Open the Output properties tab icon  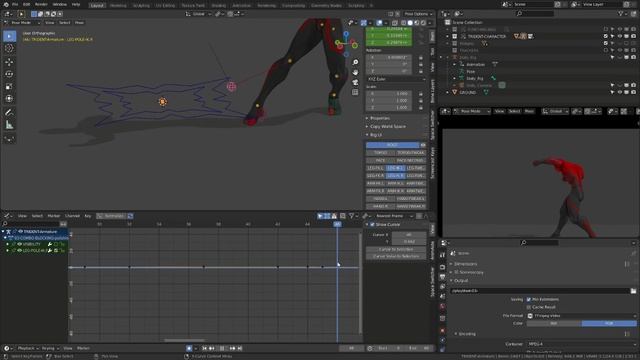click(x=442, y=277)
